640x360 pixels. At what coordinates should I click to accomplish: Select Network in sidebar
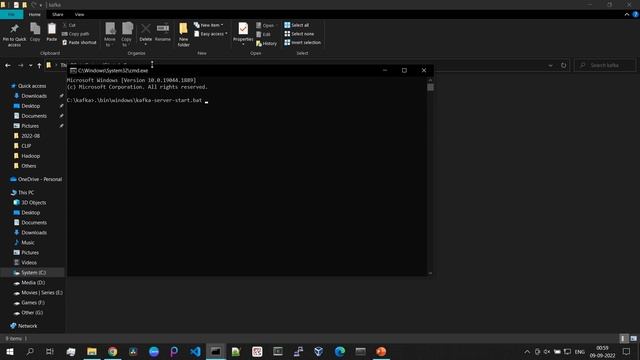(x=27, y=326)
